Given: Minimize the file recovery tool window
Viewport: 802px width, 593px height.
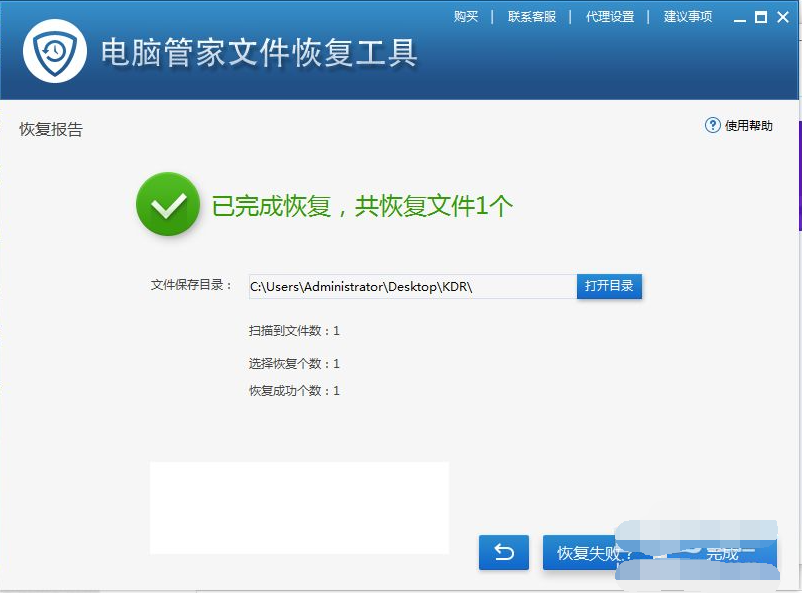Looking at the screenshot, I should point(738,17).
